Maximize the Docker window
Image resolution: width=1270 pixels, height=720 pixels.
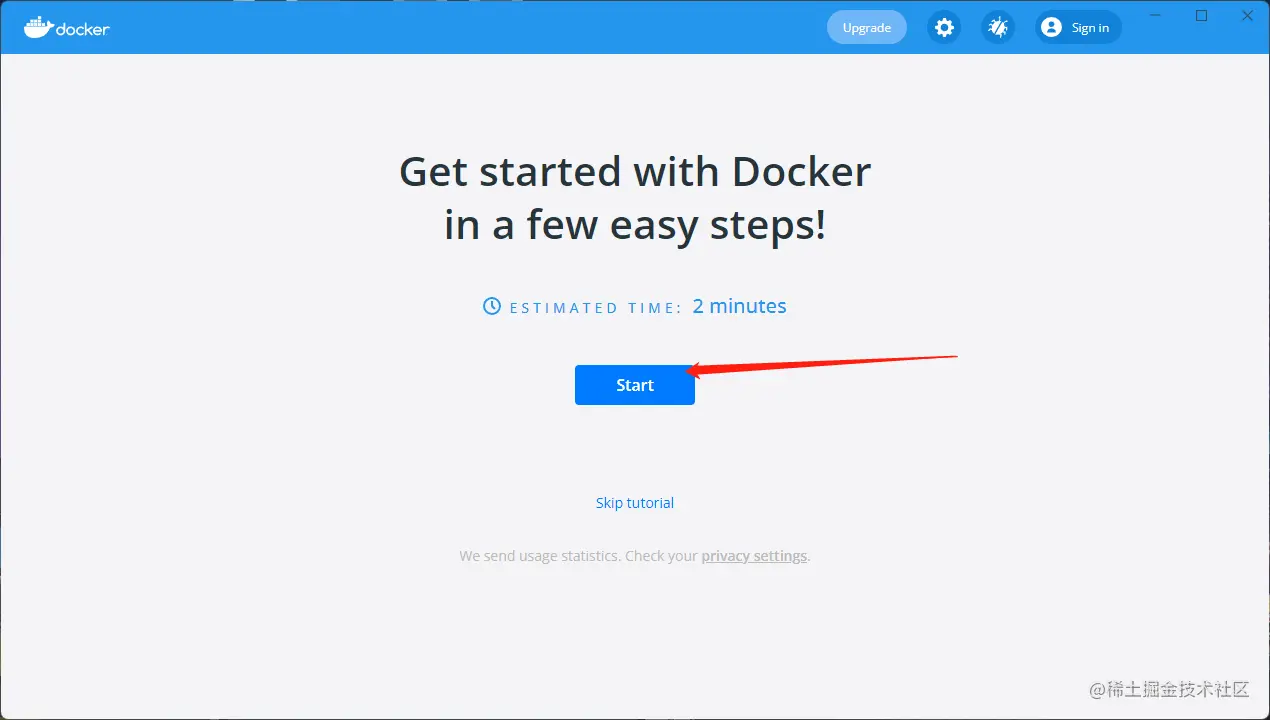(x=1202, y=15)
